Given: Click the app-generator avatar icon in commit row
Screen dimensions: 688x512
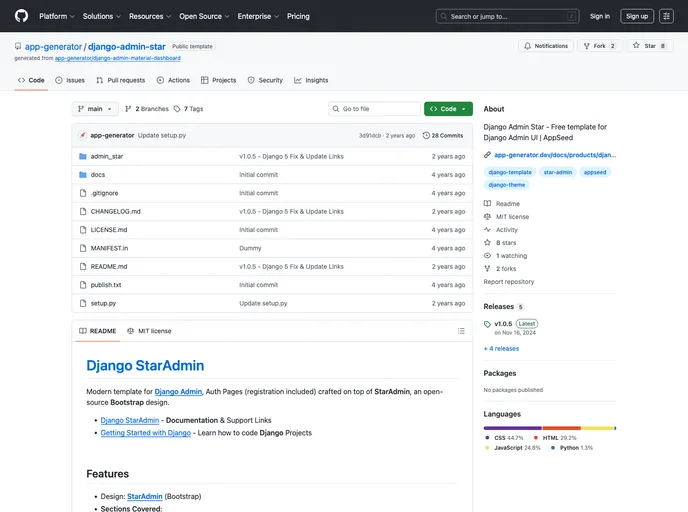Looking at the screenshot, I should point(82,135).
